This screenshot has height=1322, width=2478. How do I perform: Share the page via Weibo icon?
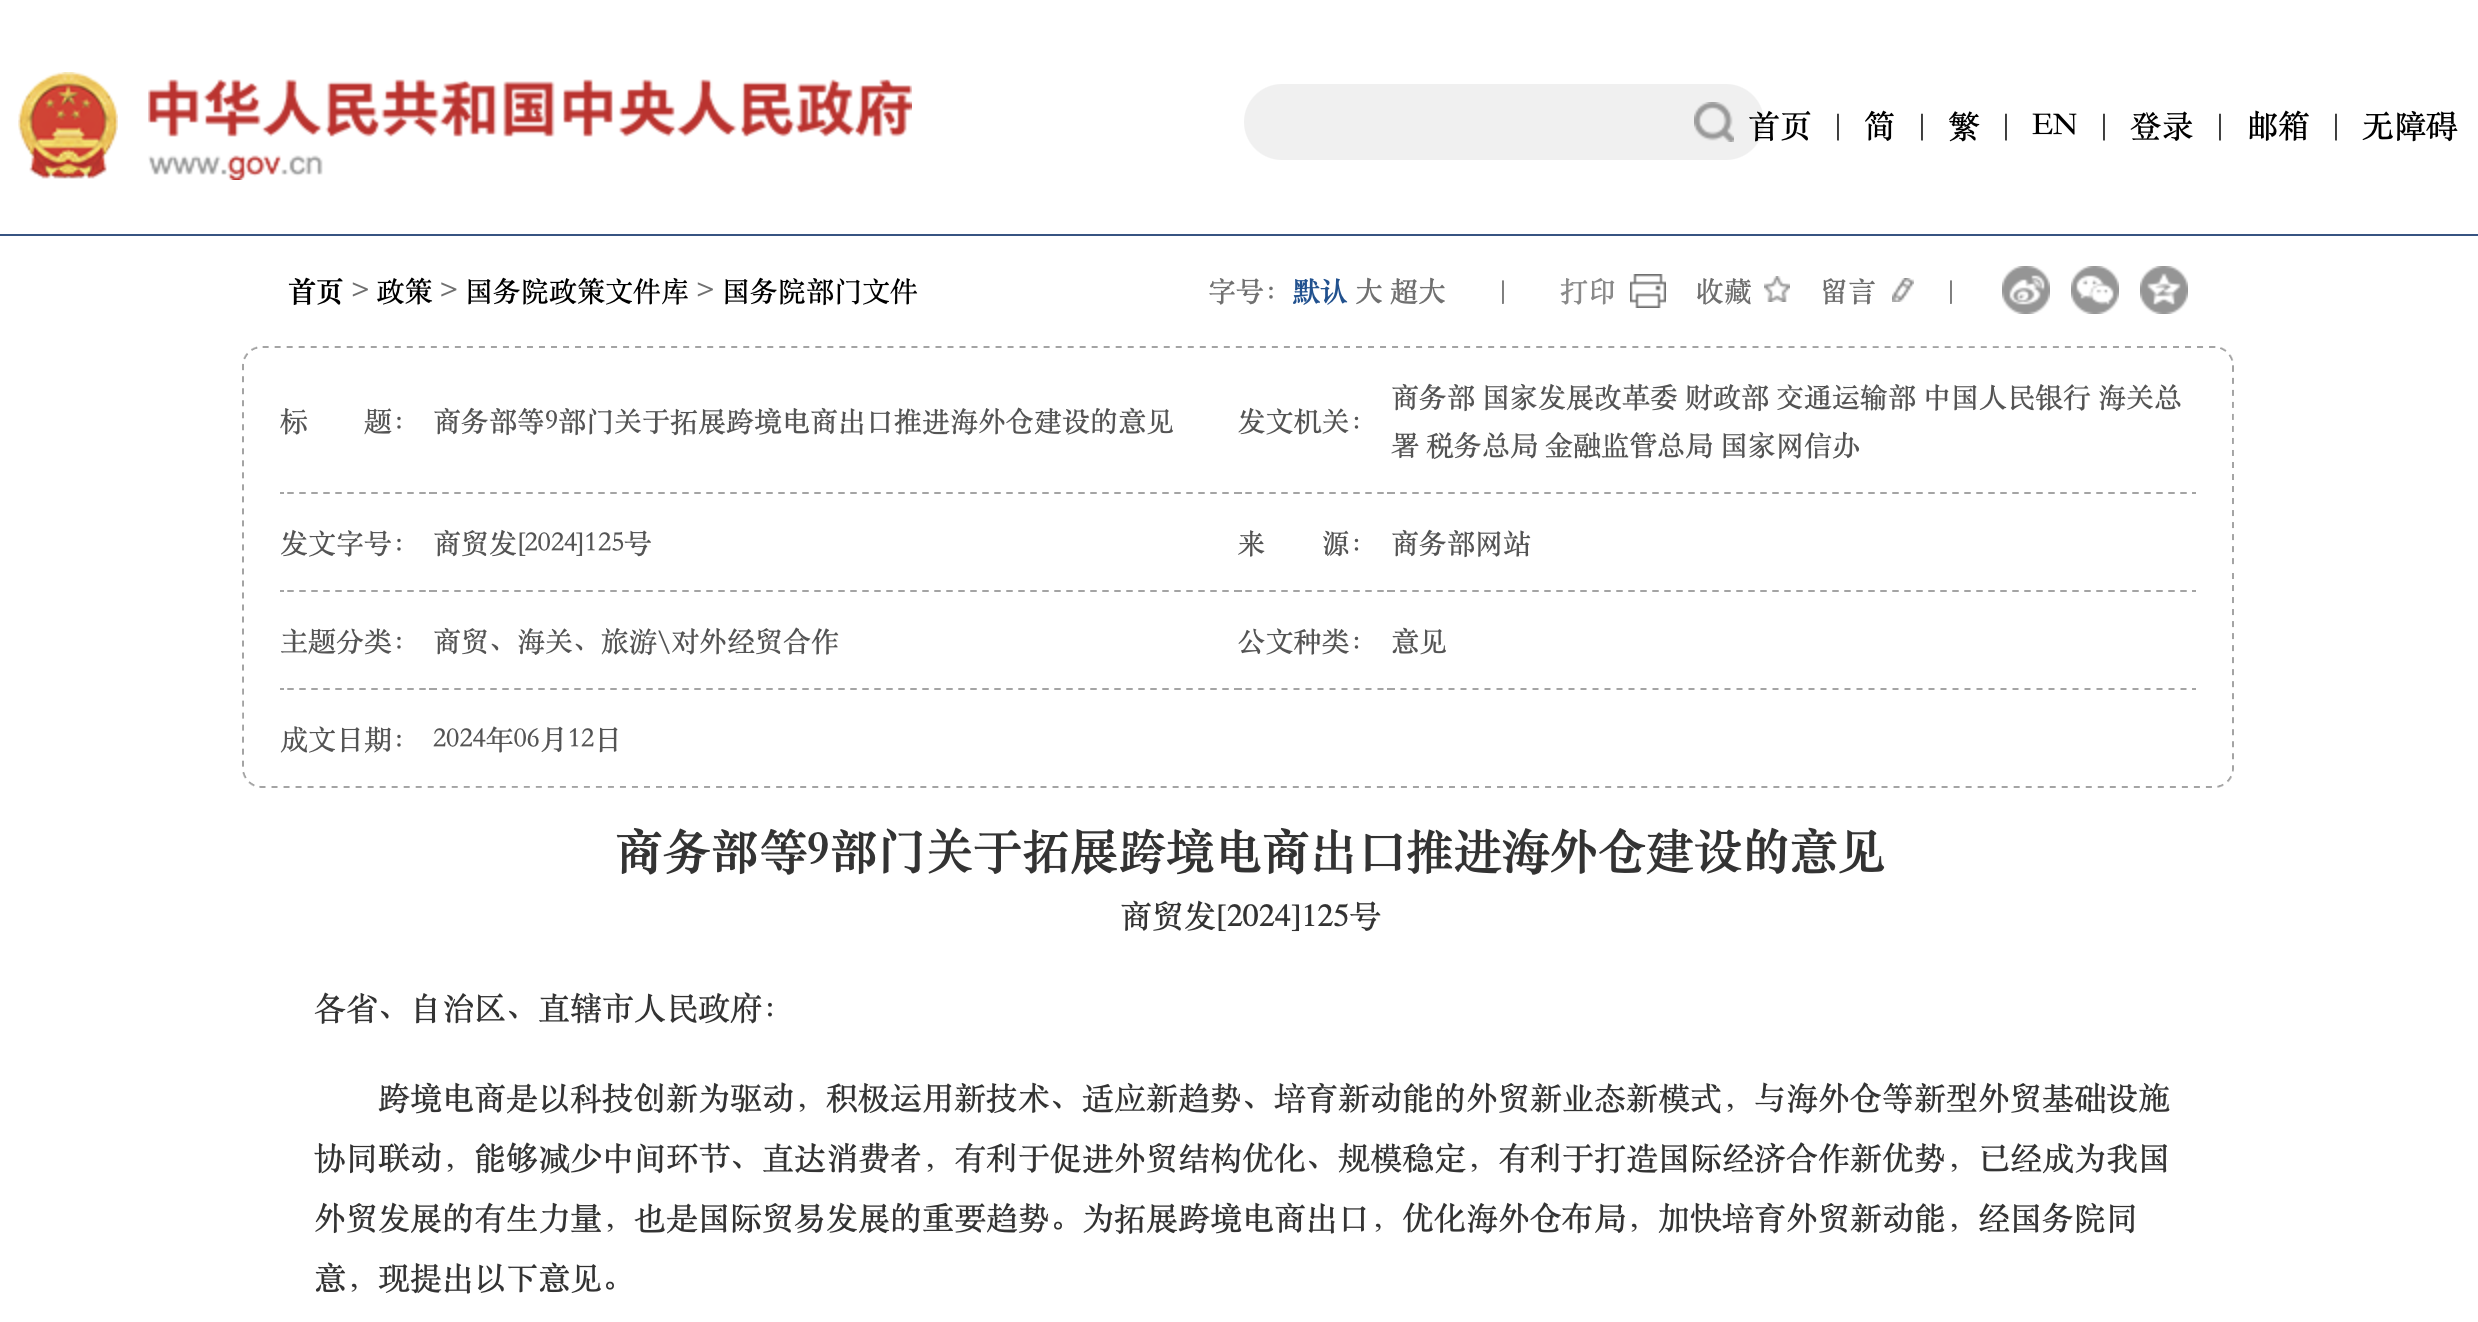(2025, 291)
